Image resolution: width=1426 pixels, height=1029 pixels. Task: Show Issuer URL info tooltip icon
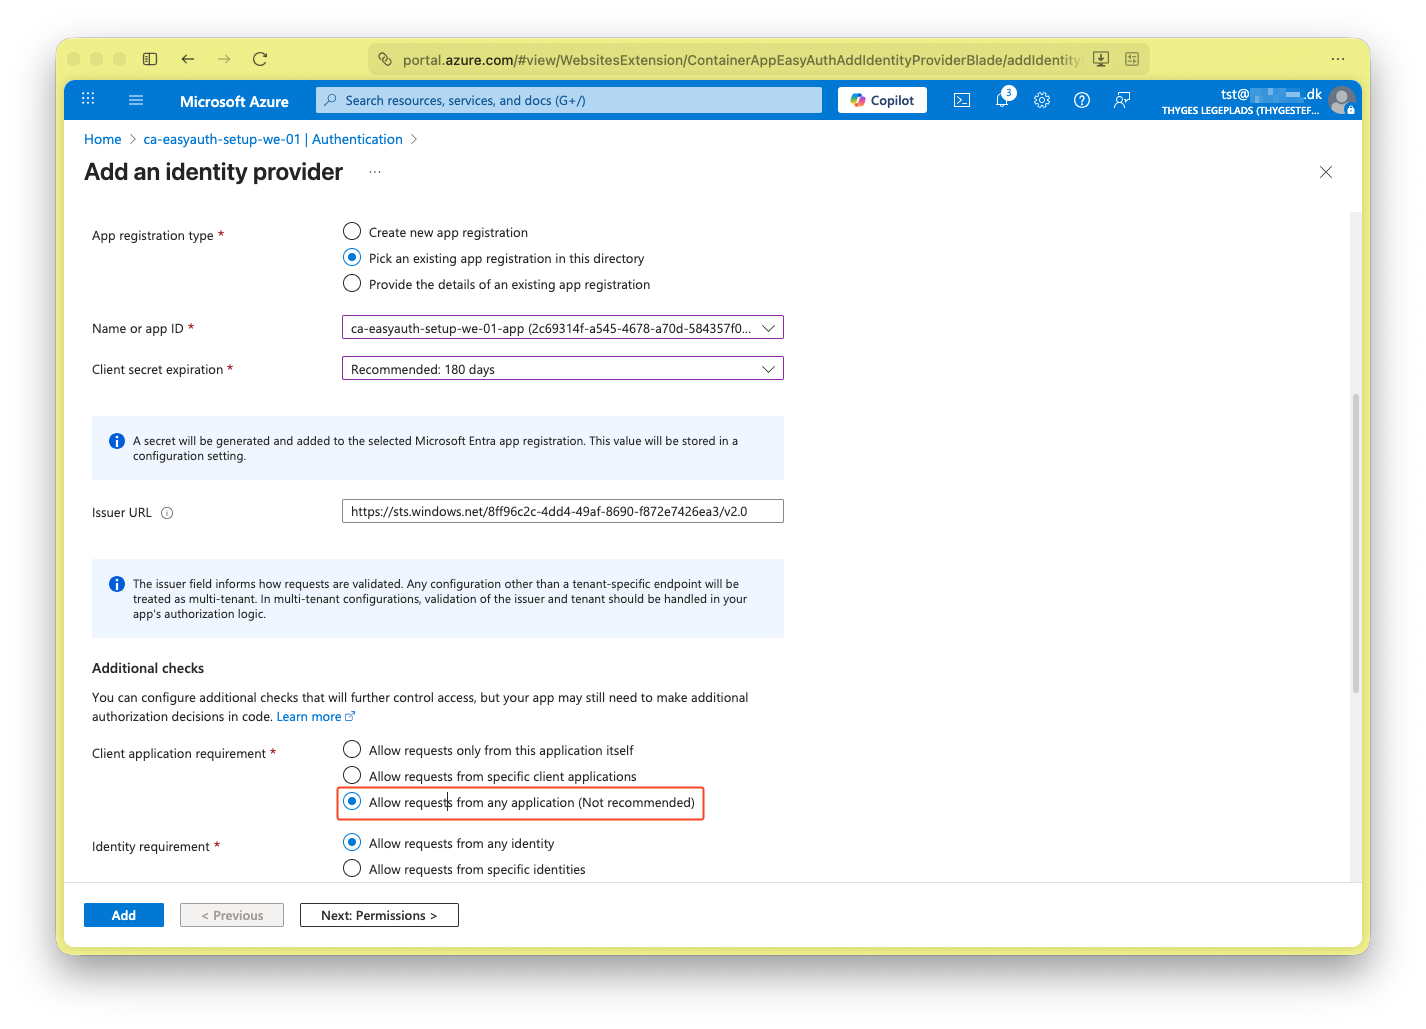click(x=167, y=513)
